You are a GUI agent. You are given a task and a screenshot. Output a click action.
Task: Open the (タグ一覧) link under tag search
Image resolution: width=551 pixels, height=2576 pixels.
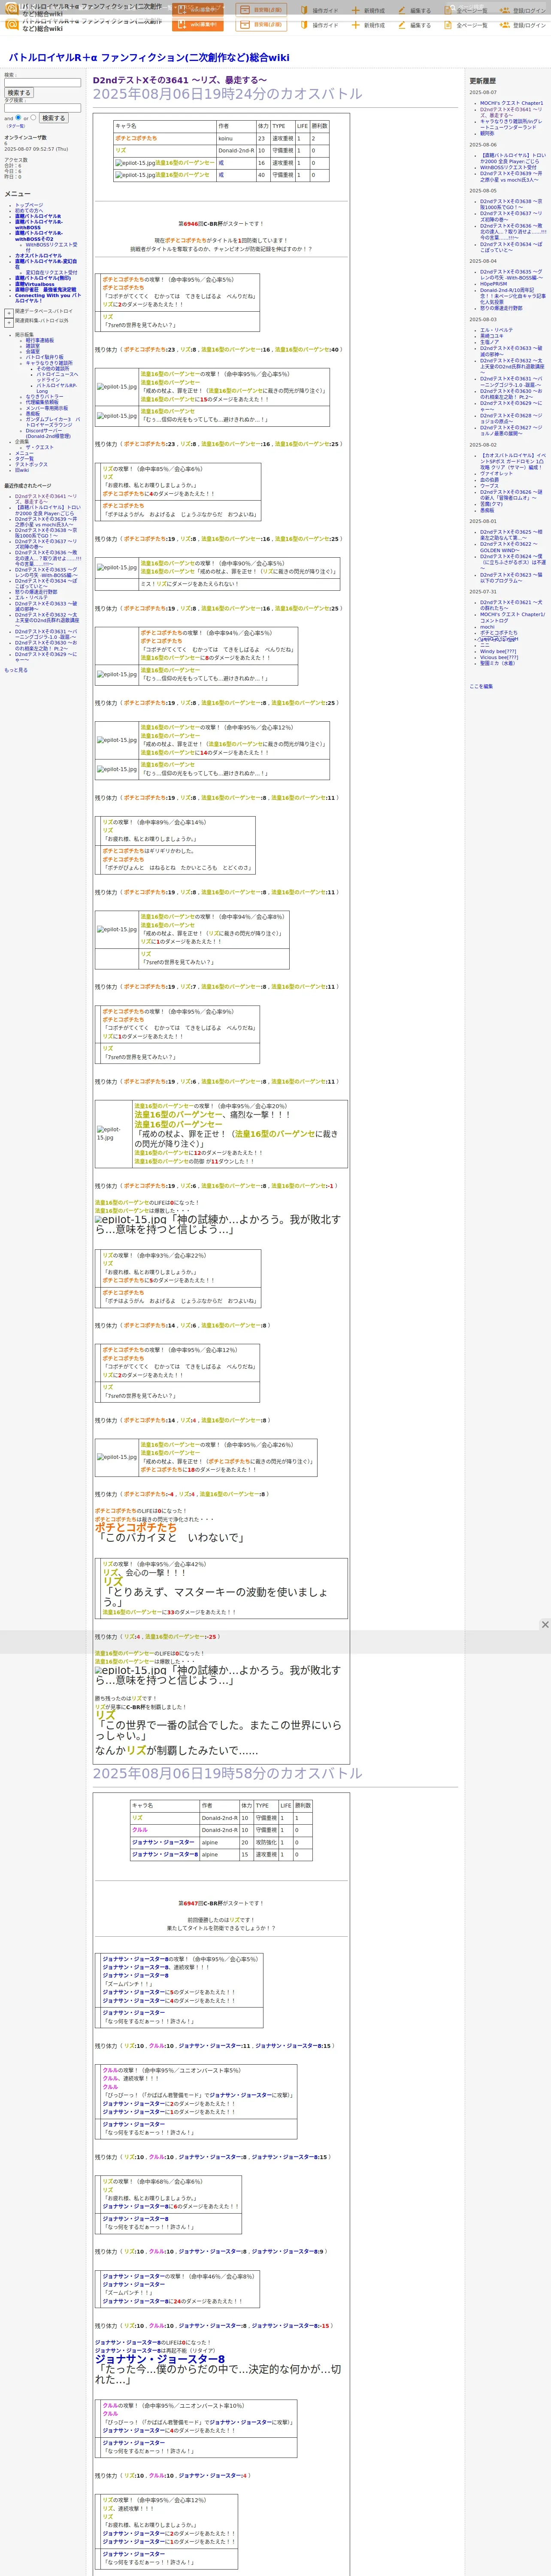(15, 126)
